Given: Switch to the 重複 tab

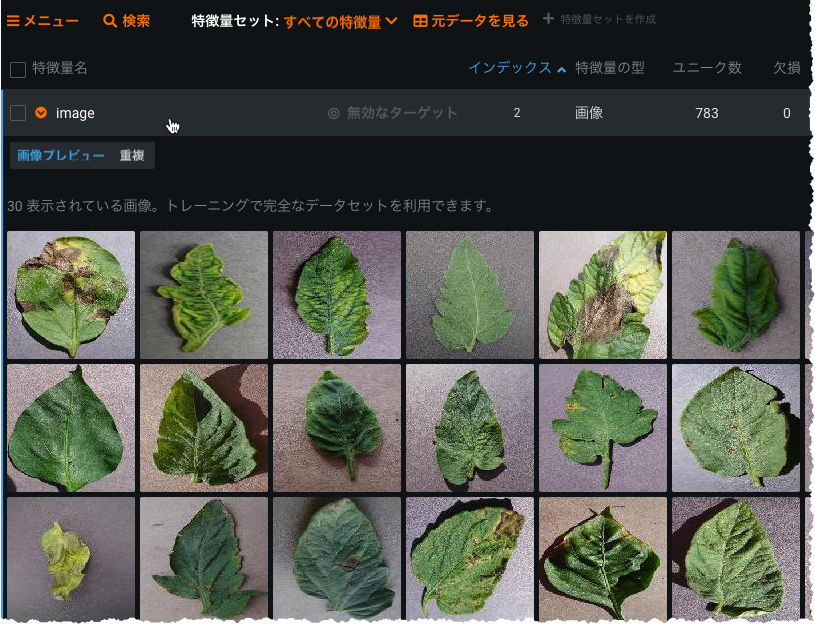Looking at the screenshot, I should pyautogui.click(x=132, y=156).
